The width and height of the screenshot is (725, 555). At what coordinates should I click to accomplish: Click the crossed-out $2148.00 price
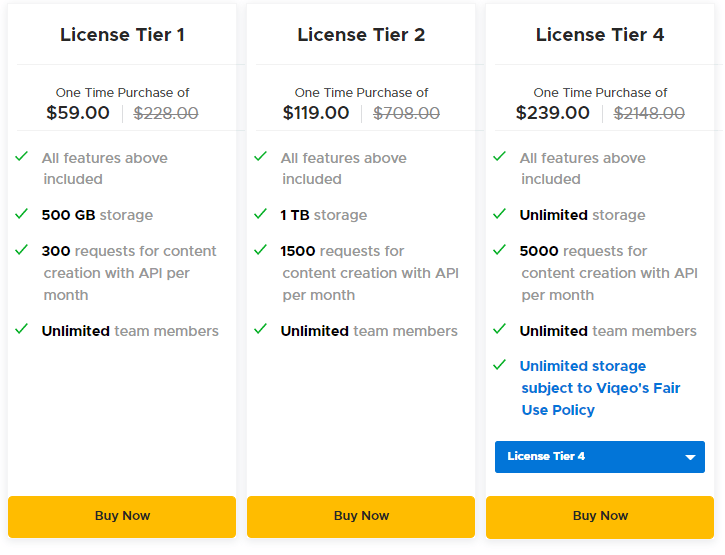649,113
